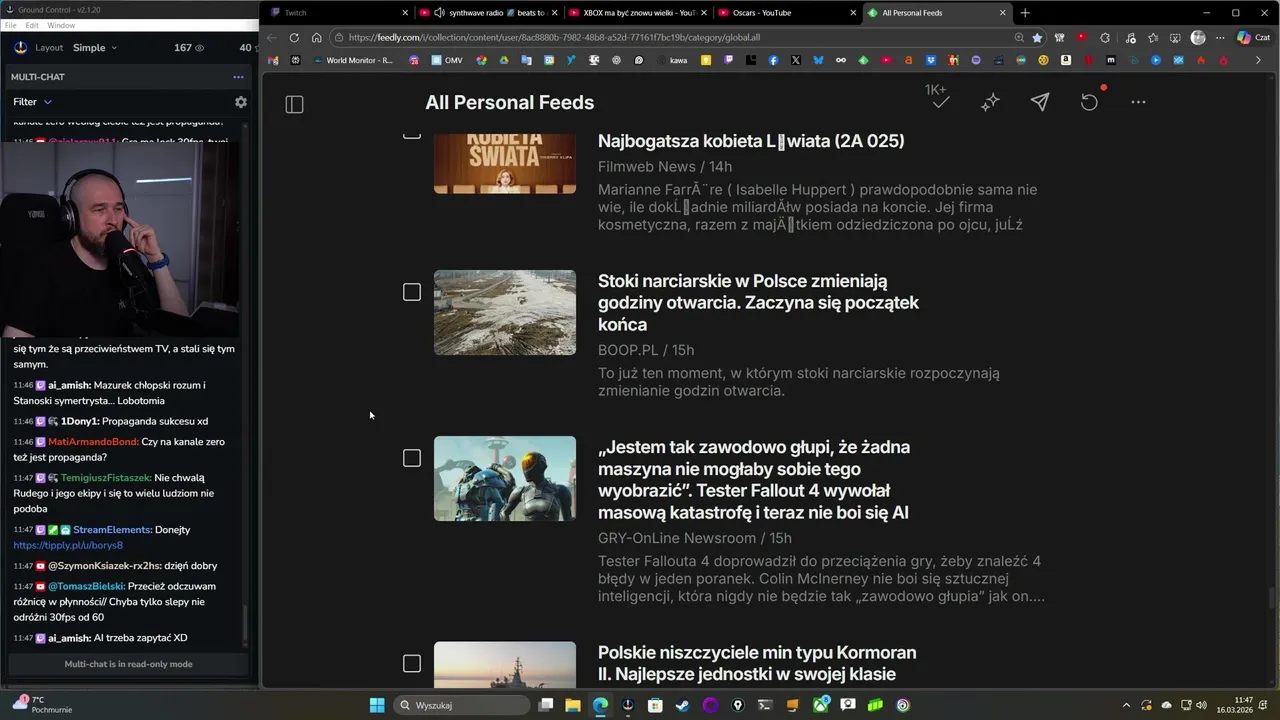Tick the checkbox for Tester Fallout 4 article
The image size is (1280, 720).
(412, 458)
